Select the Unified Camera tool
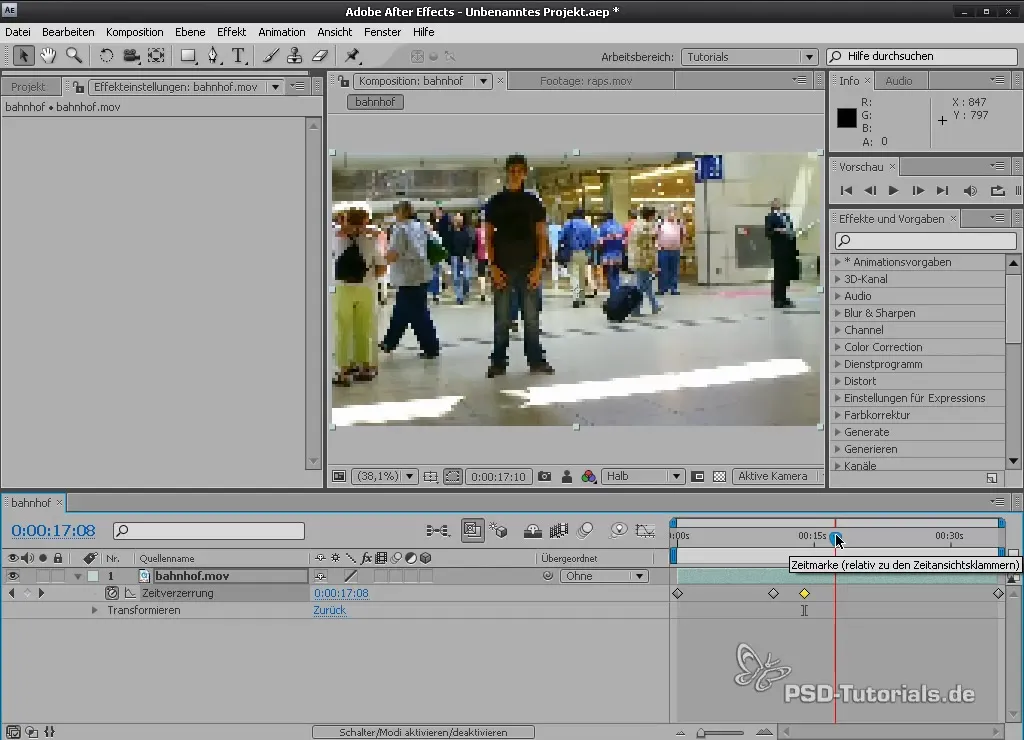The height and width of the screenshot is (740, 1024). tap(131, 56)
